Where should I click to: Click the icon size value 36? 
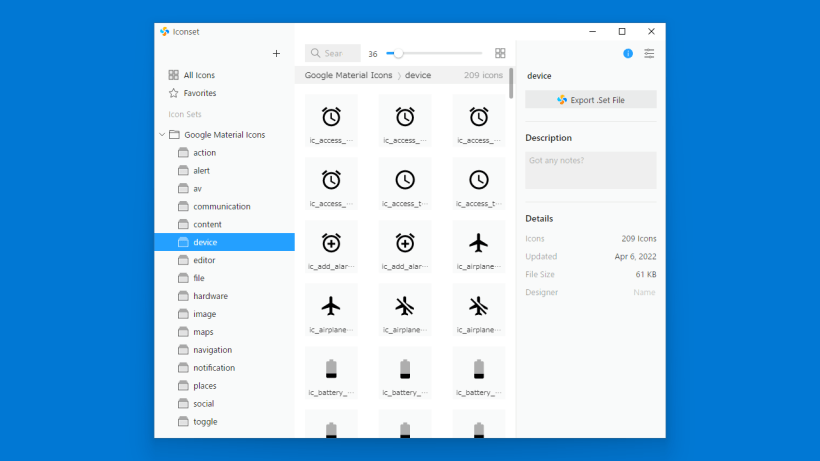[x=373, y=54]
